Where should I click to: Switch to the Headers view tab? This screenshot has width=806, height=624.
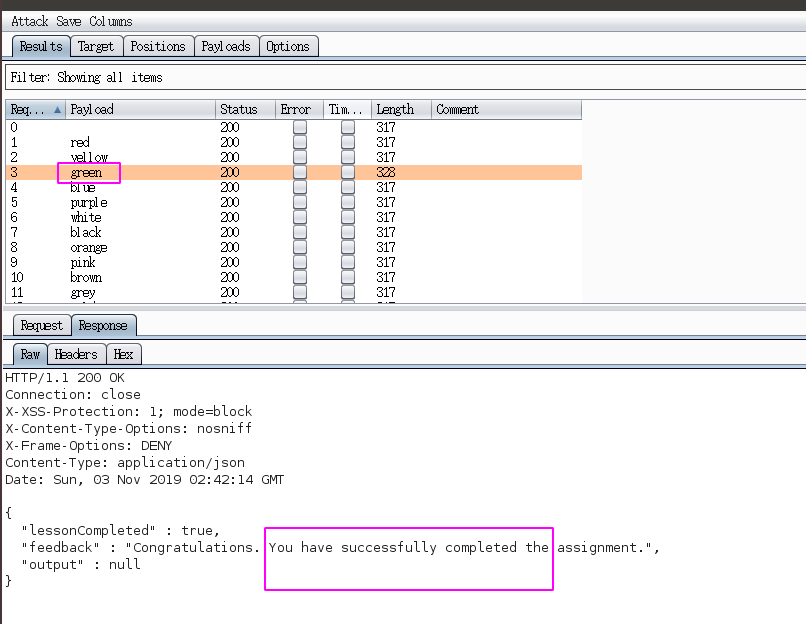pos(76,355)
